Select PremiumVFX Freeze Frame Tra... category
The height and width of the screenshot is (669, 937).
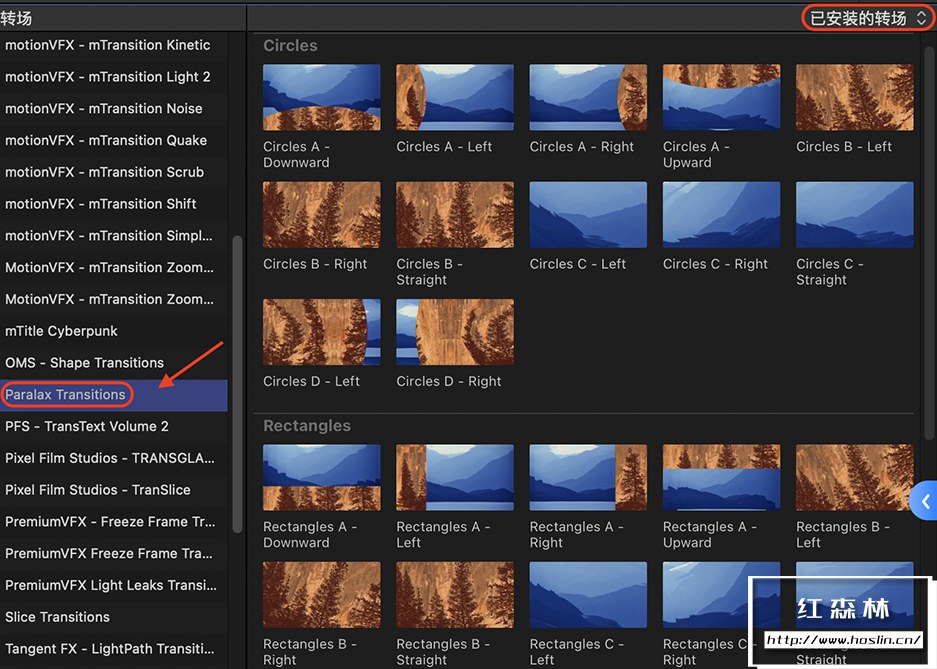click(x=114, y=553)
